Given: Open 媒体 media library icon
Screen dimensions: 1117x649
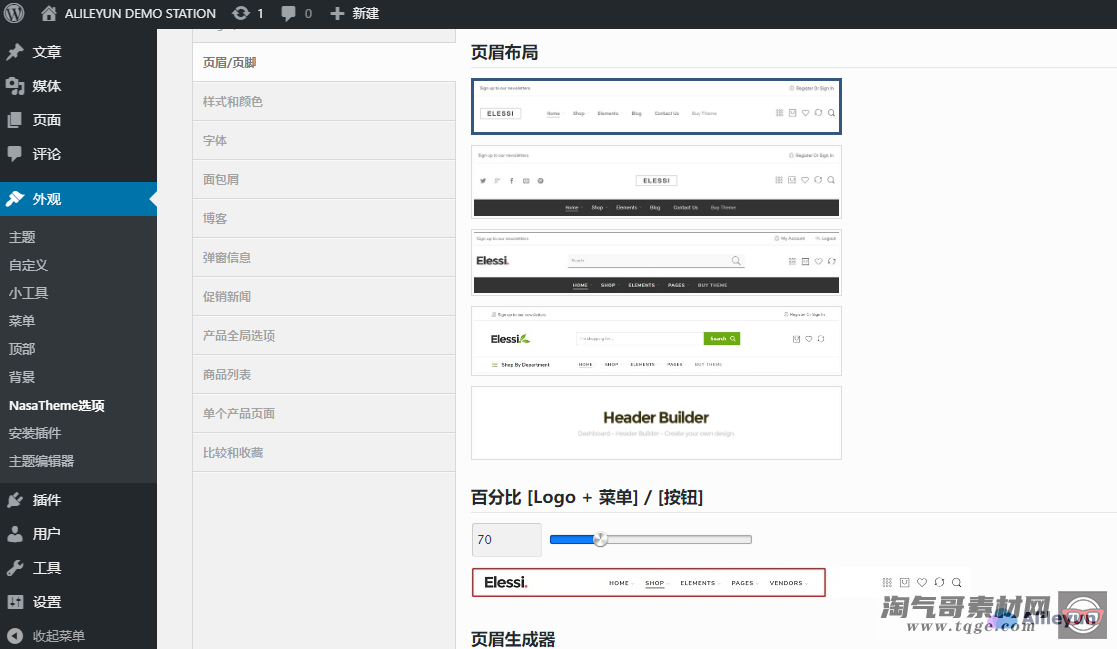Looking at the screenshot, I should point(15,86).
